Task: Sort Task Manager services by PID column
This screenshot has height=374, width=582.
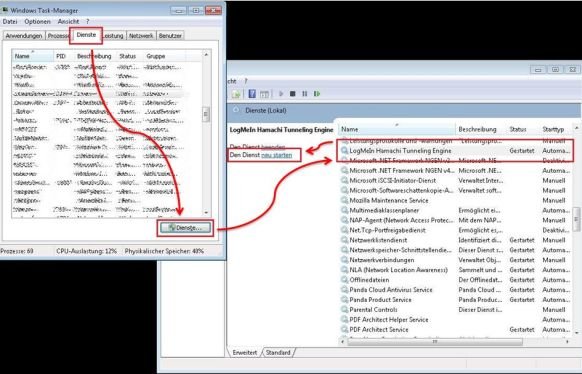Action: pos(63,56)
